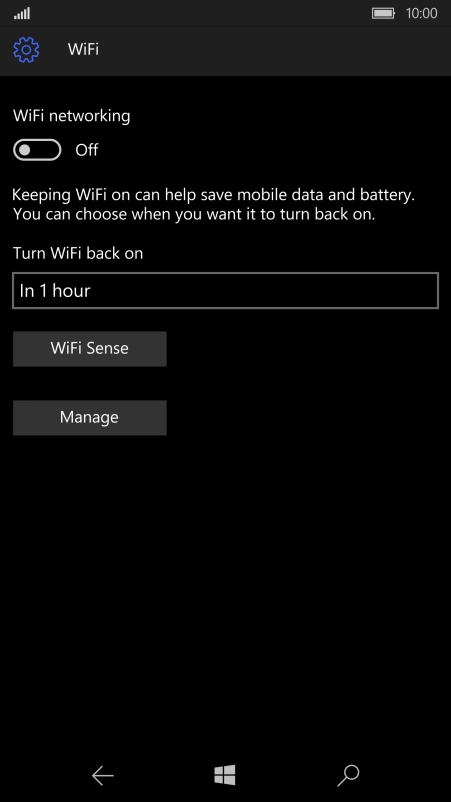The image size is (451, 802).
Task: Tap empty area below Manage button
Action: [226, 588]
